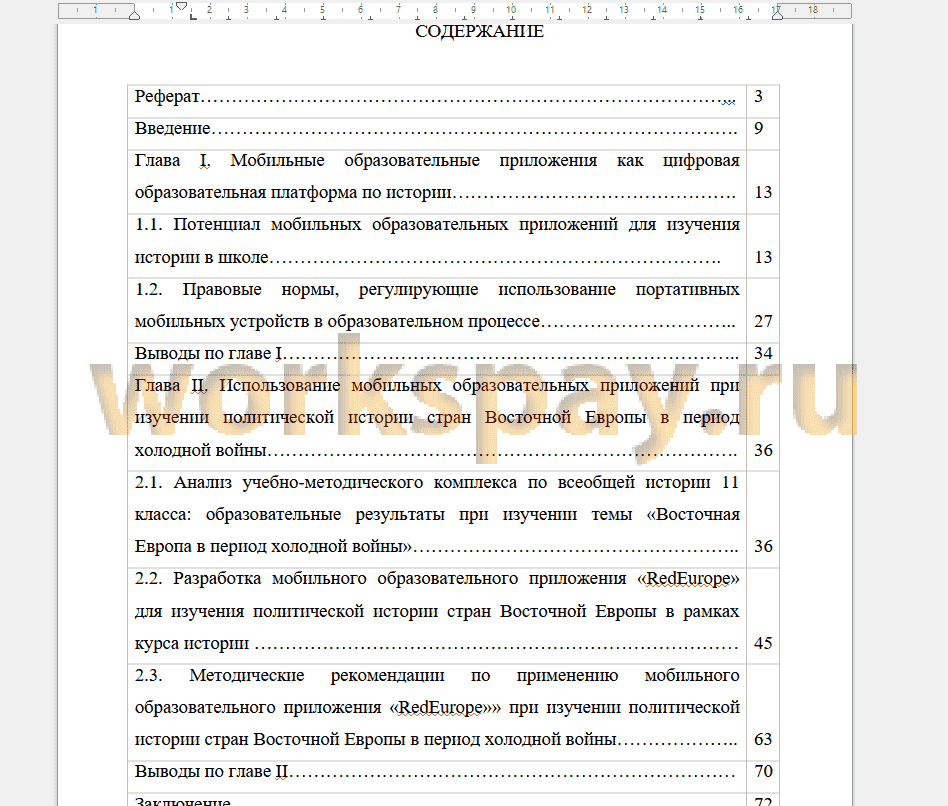Click "2.1. Анализ учебно-методического" entry text
The height and width of the screenshot is (806, 948).
[x=279, y=483]
